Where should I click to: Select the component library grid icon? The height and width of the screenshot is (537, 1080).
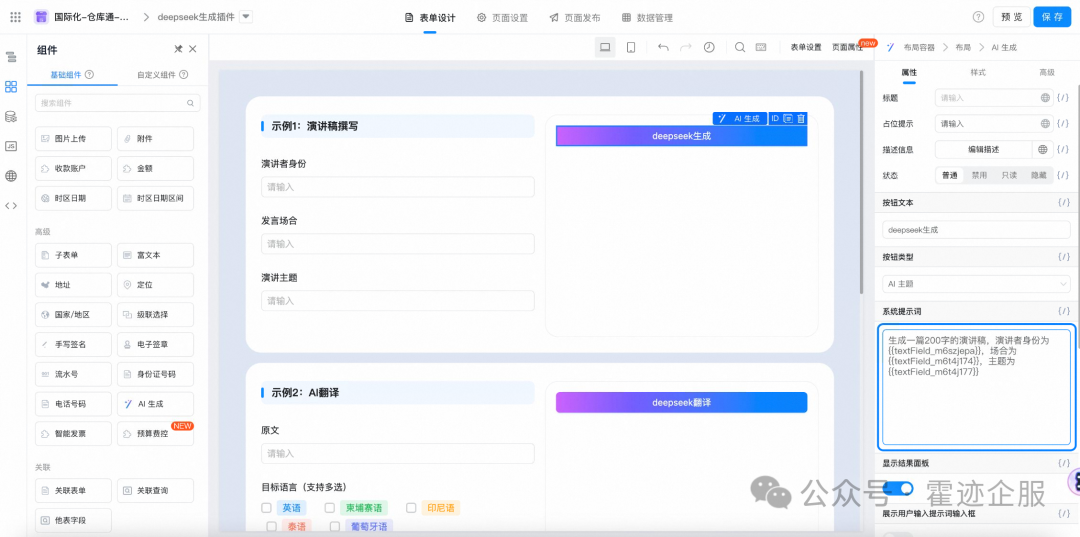pyautogui.click(x=11, y=86)
